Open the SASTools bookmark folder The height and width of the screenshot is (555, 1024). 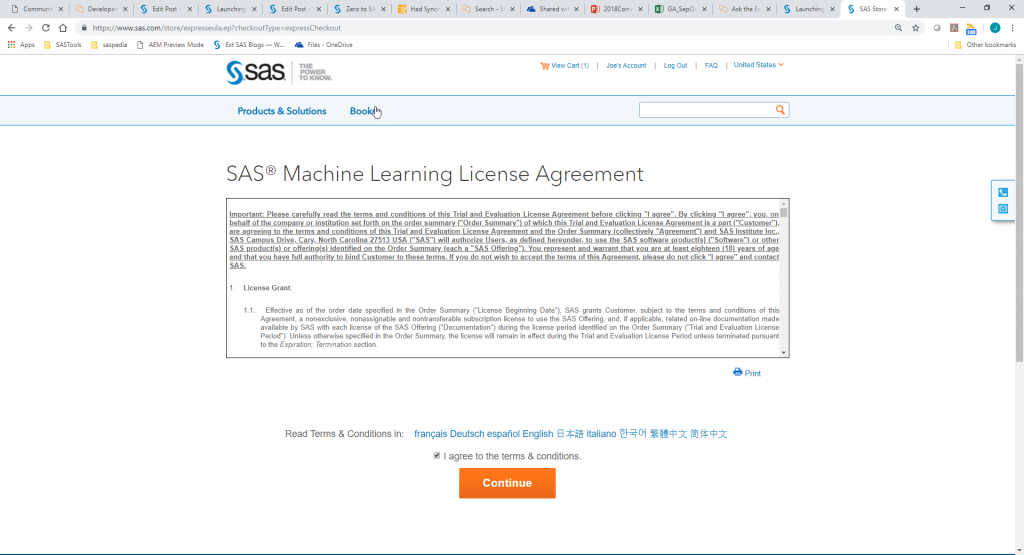point(62,45)
